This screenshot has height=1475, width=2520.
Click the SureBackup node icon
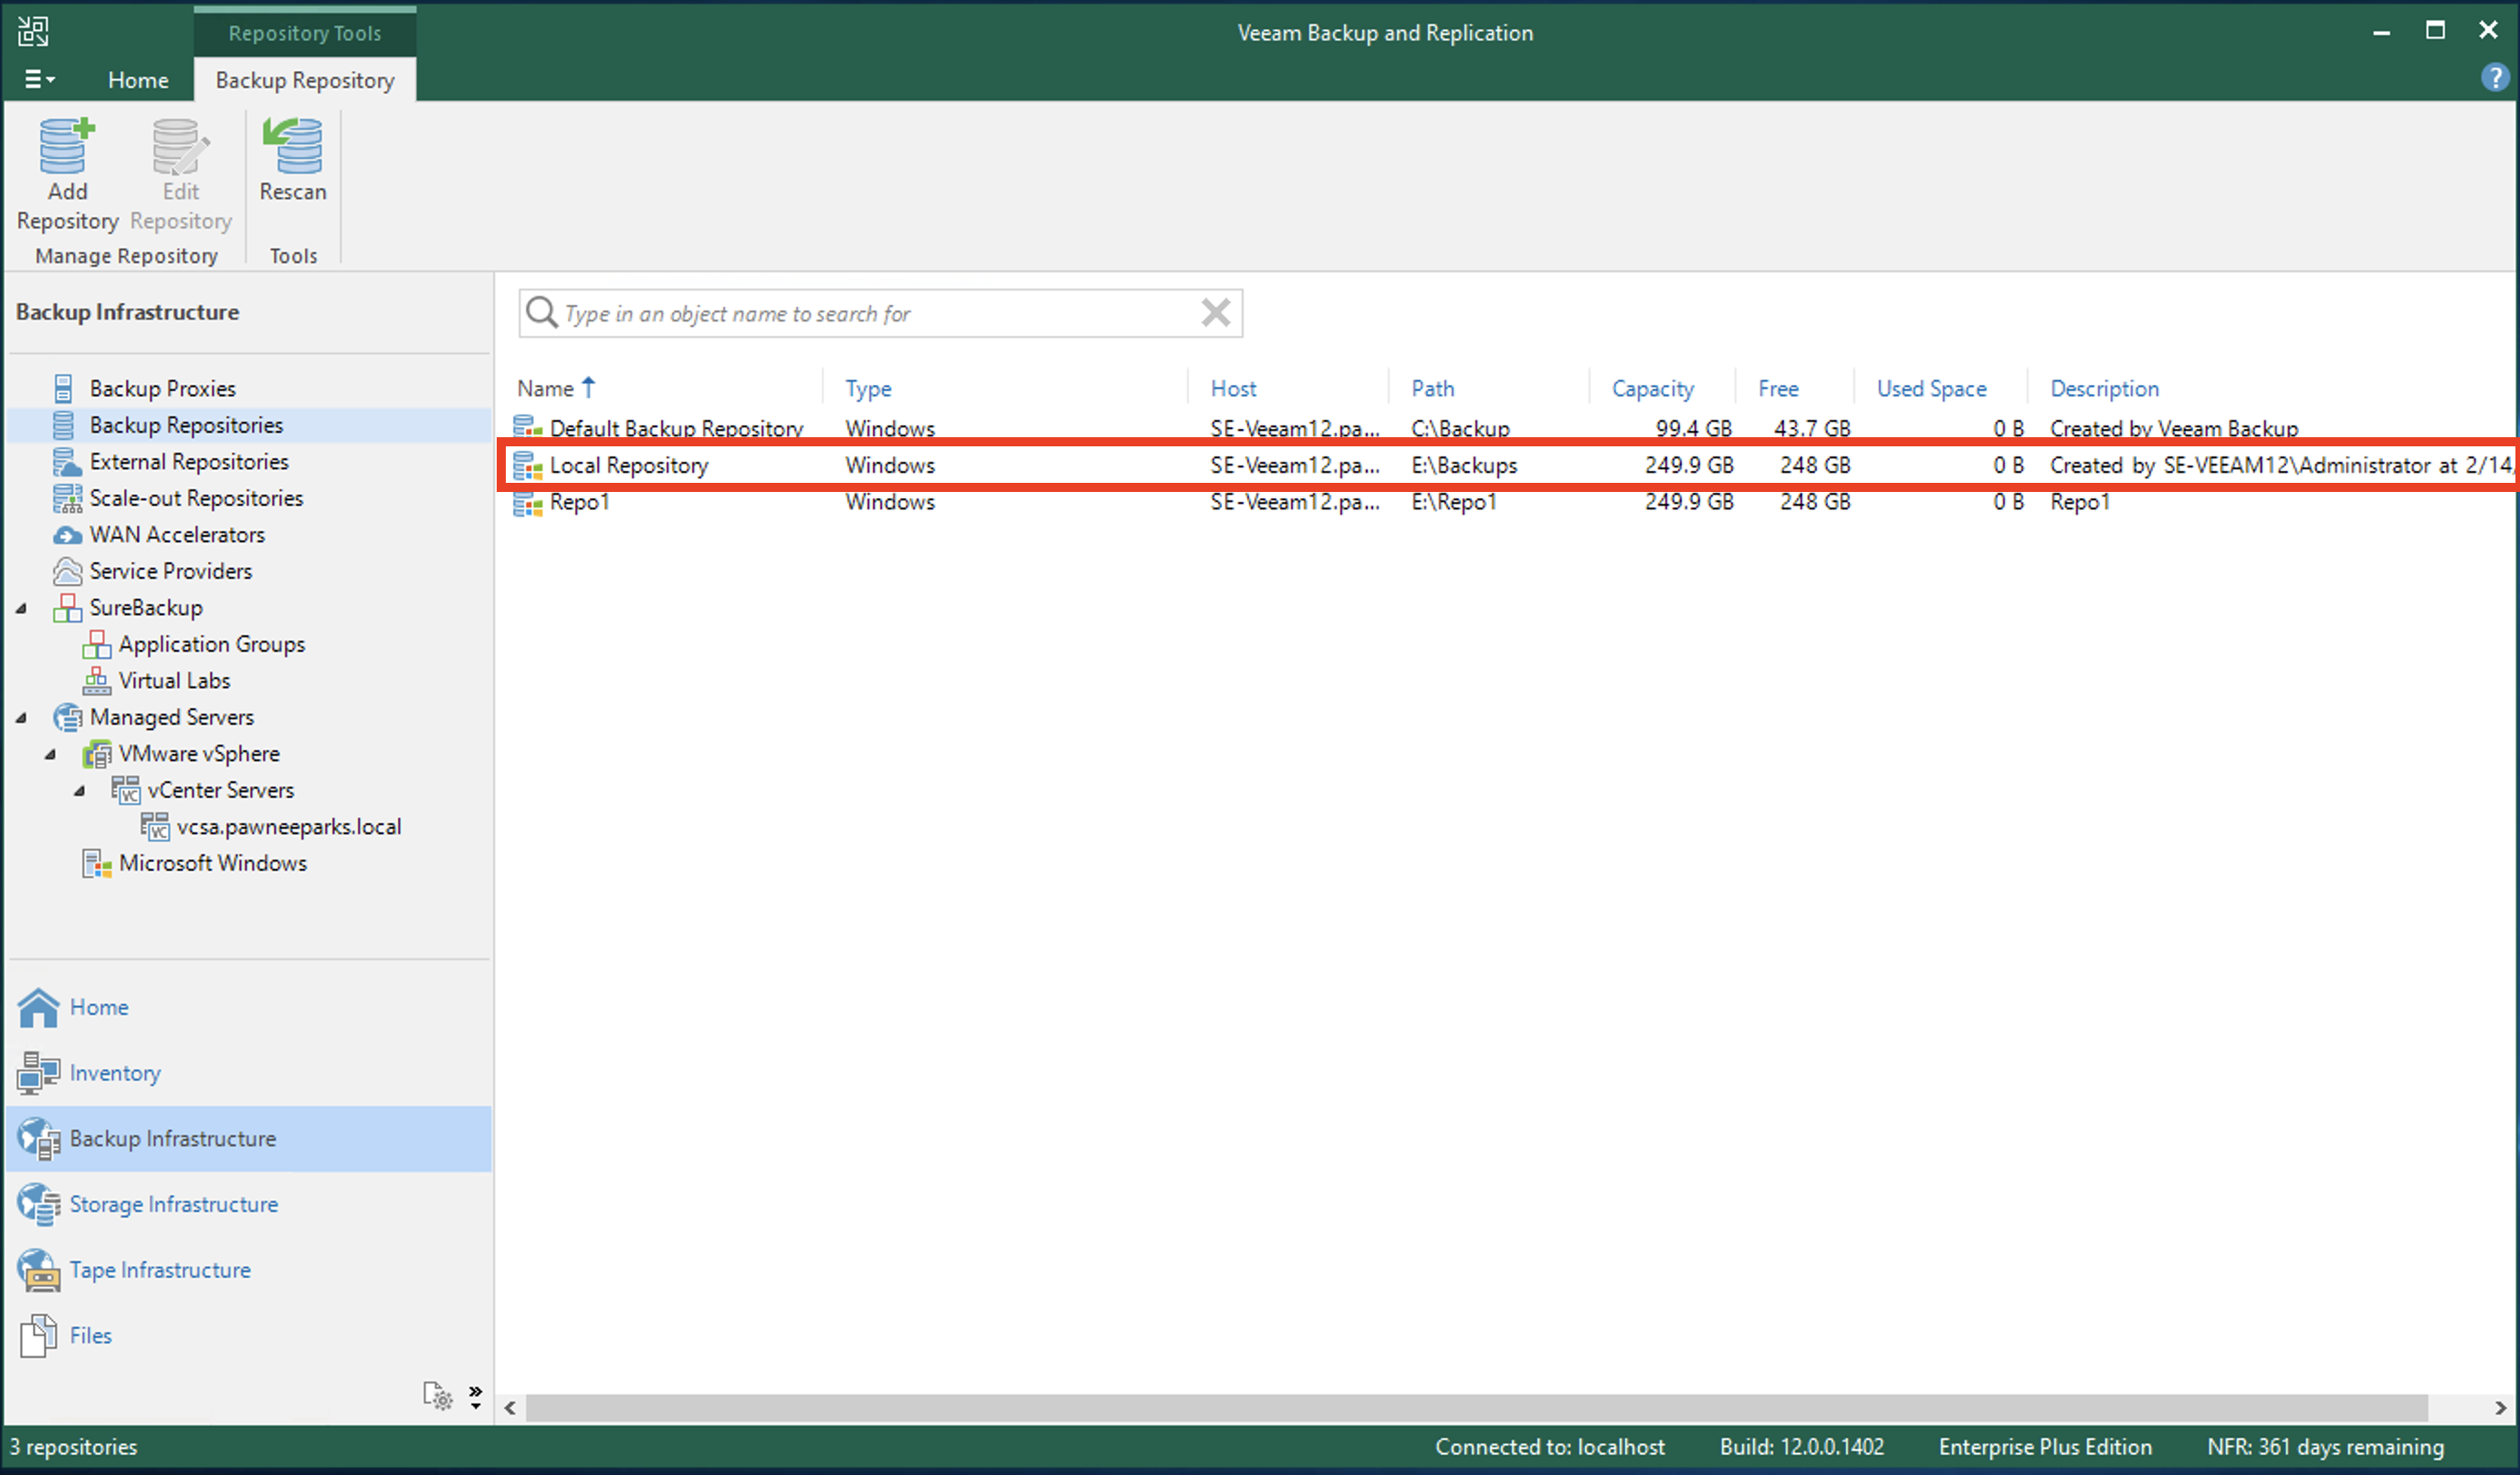coord(67,607)
